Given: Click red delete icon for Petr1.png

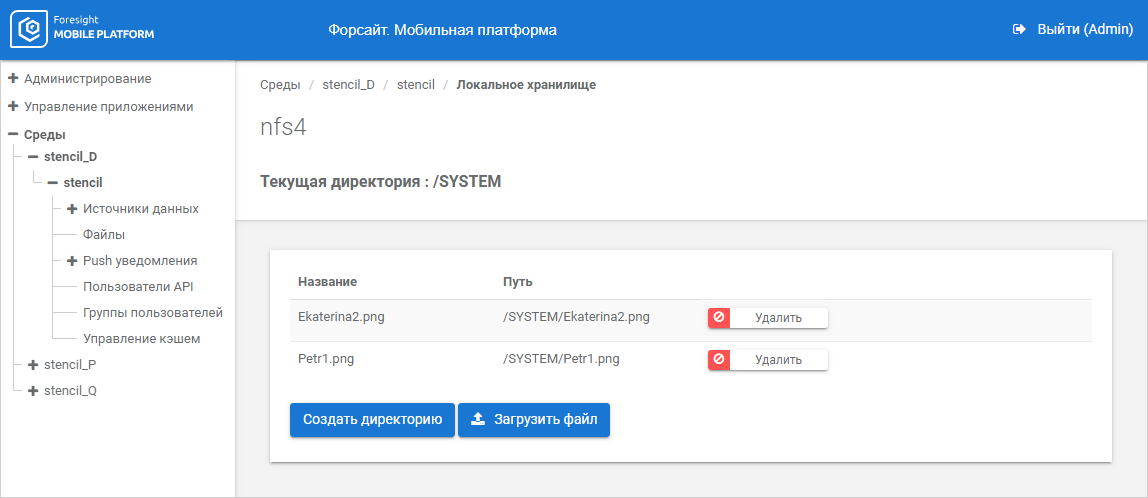Looking at the screenshot, I should pos(719,359).
